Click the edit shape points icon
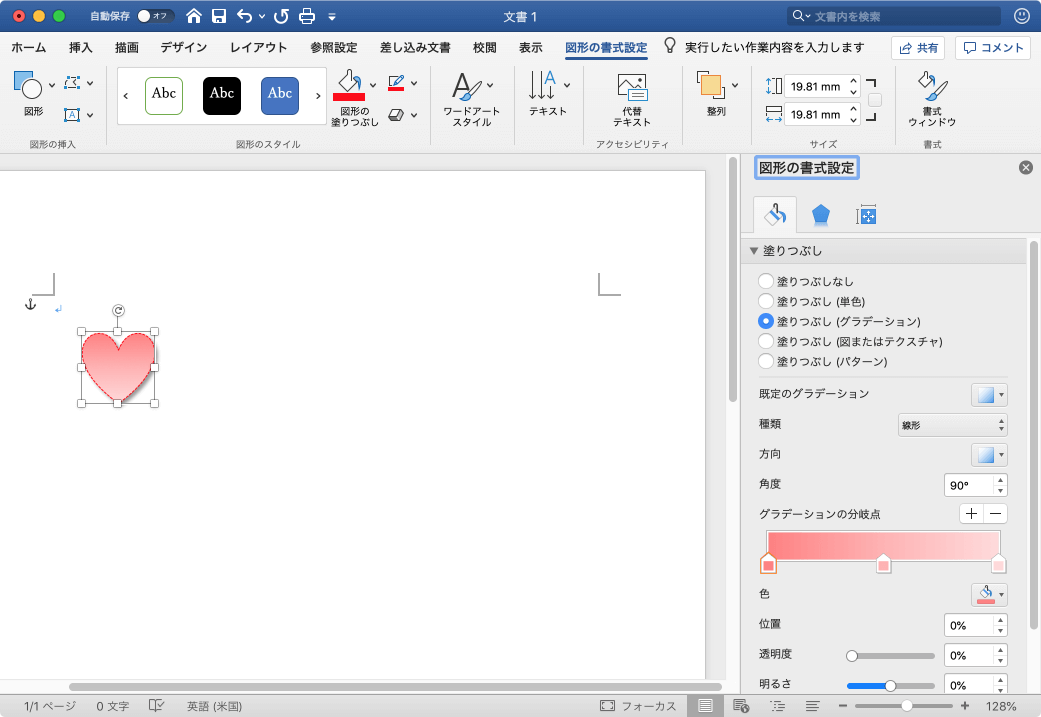Screen dimensions: 1041x717 [72, 83]
